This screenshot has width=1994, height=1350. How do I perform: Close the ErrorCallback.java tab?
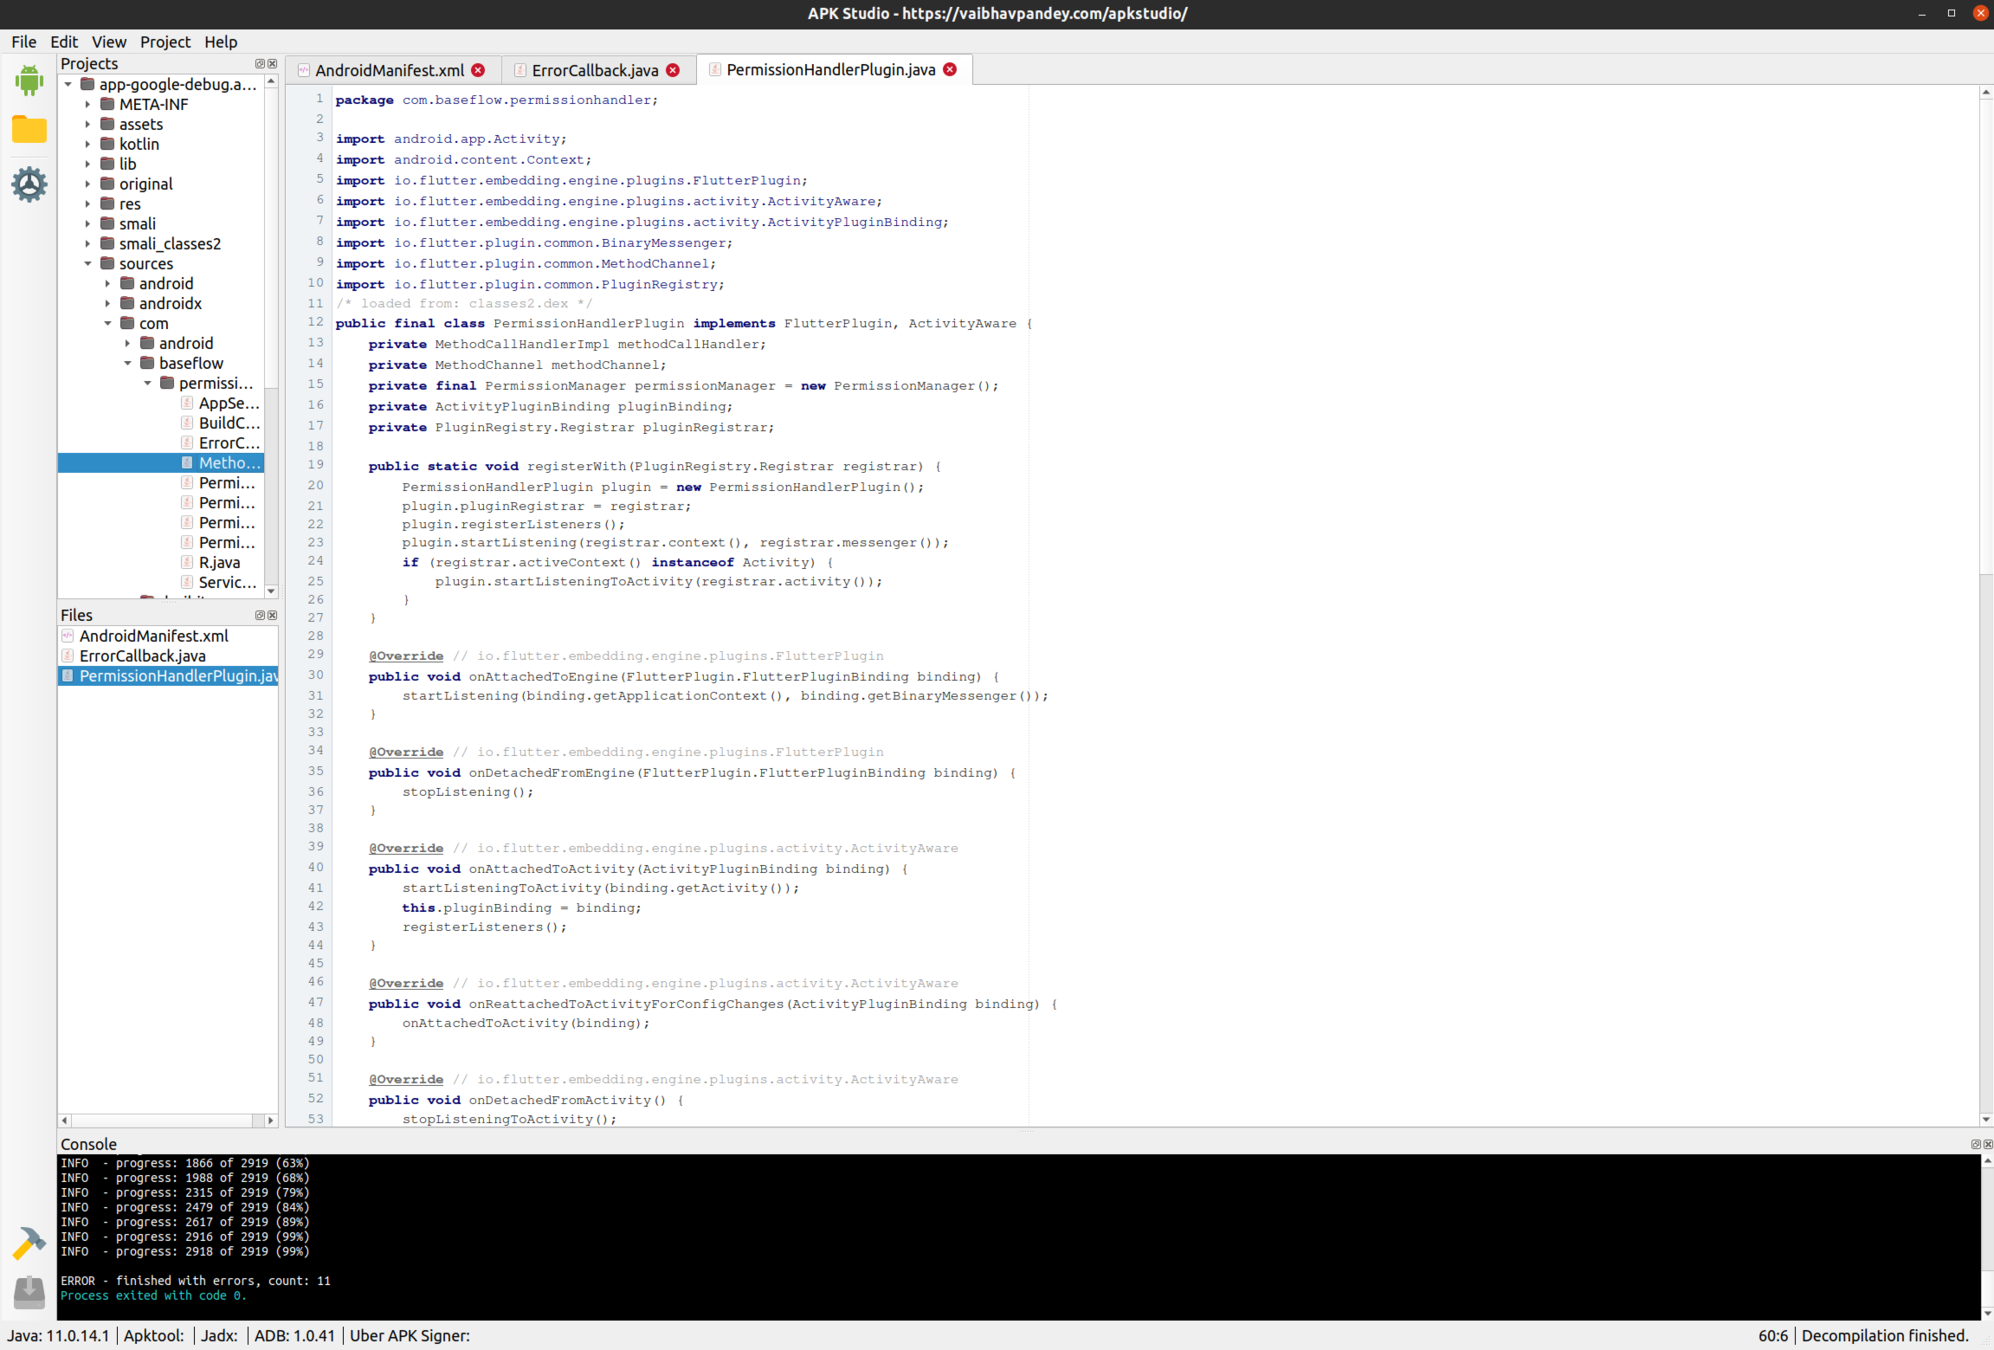click(673, 70)
